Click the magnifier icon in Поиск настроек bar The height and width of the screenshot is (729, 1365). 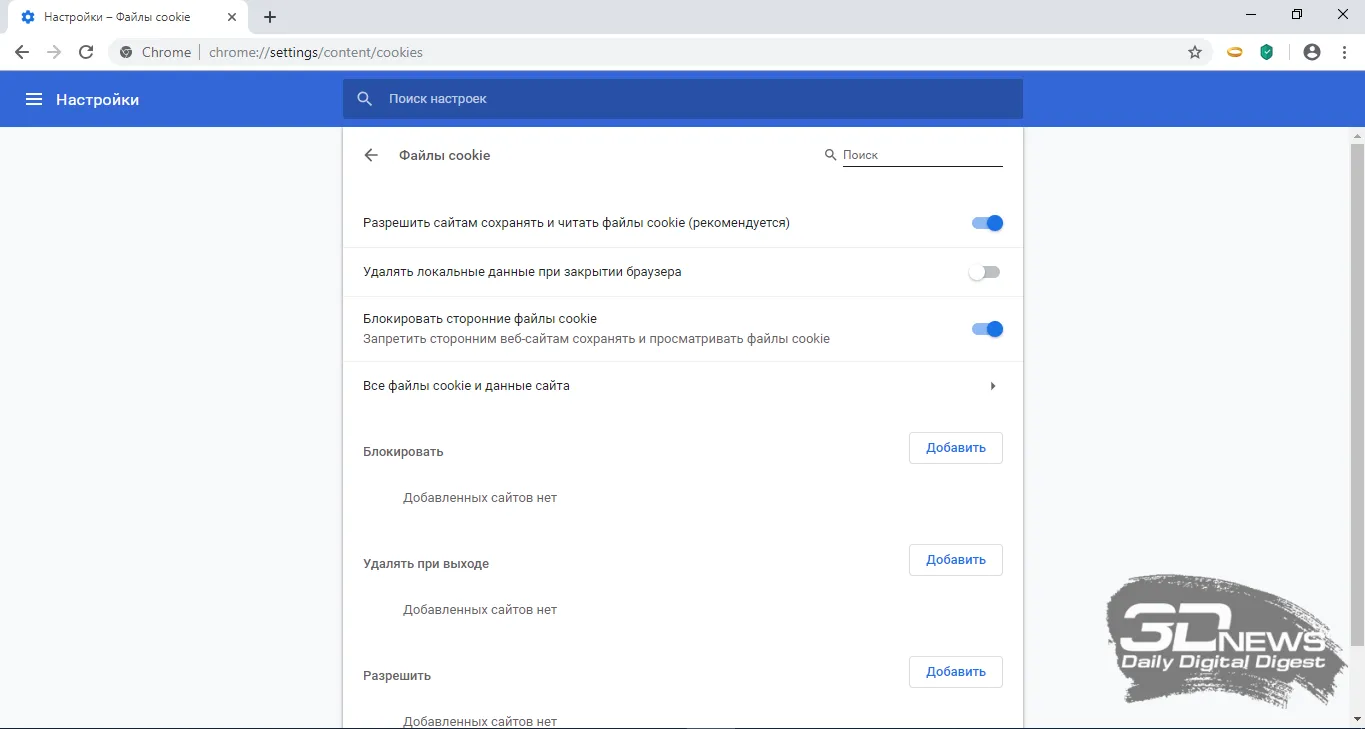(365, 99)
